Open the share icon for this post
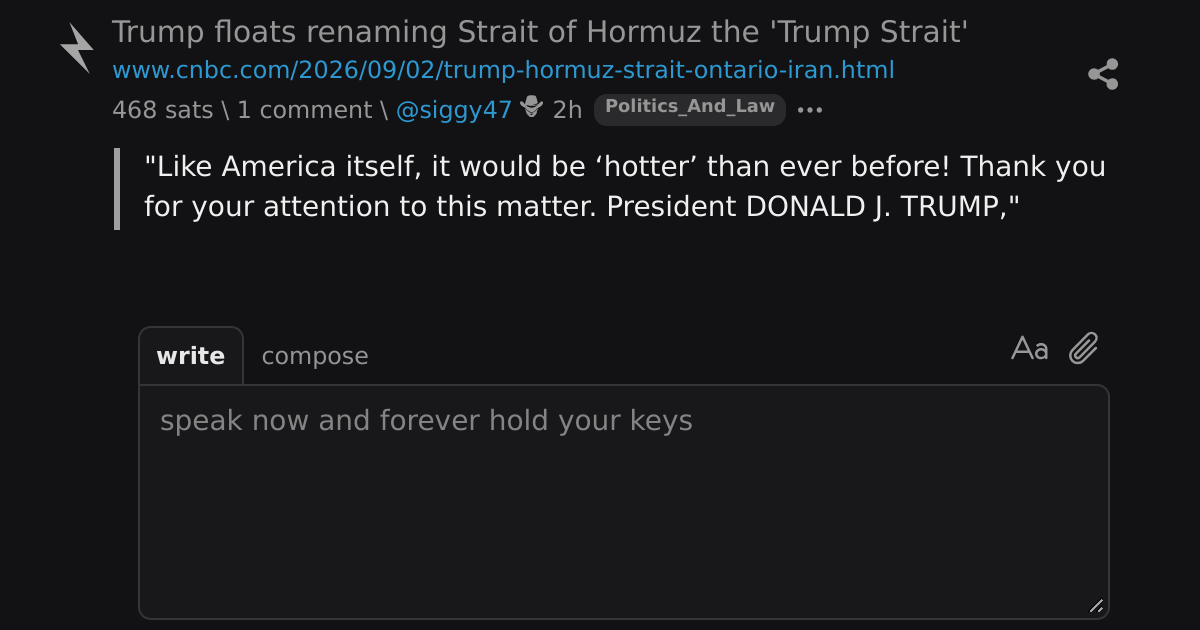 pyautogui.click(x=1103, y=74)
